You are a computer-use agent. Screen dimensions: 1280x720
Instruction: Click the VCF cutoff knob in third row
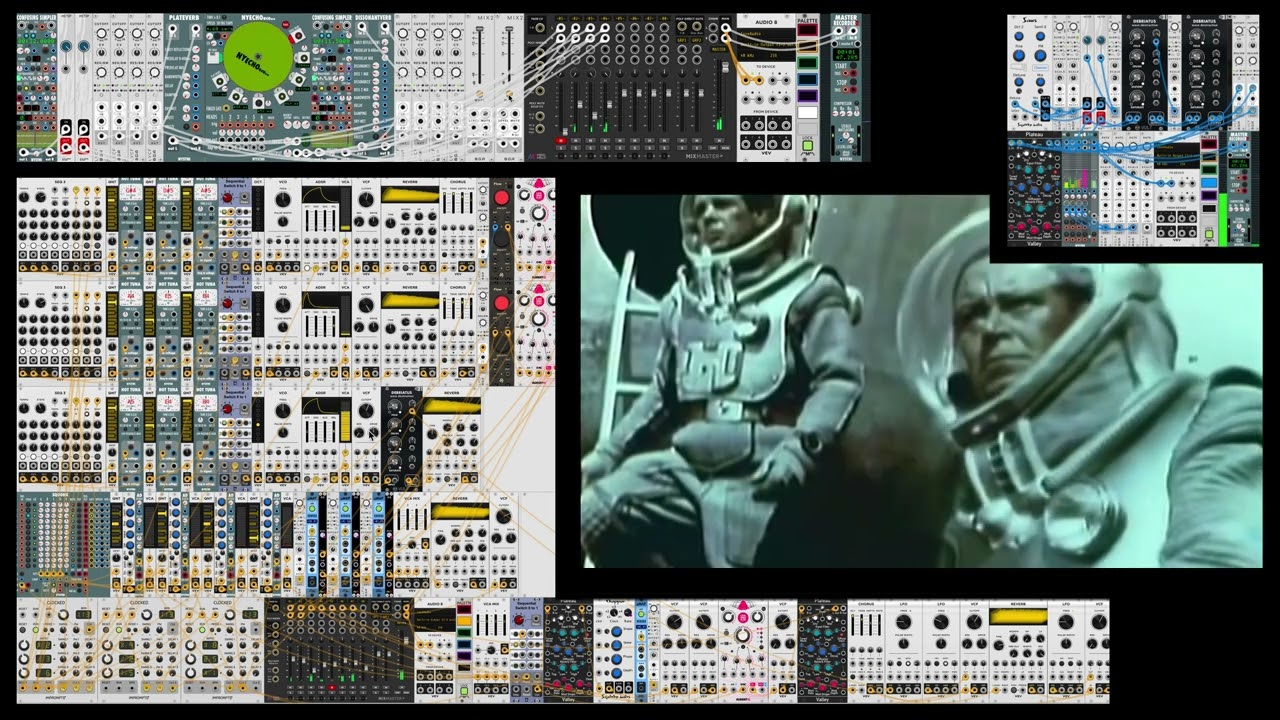pyautogui.click(x=366, y=411)
